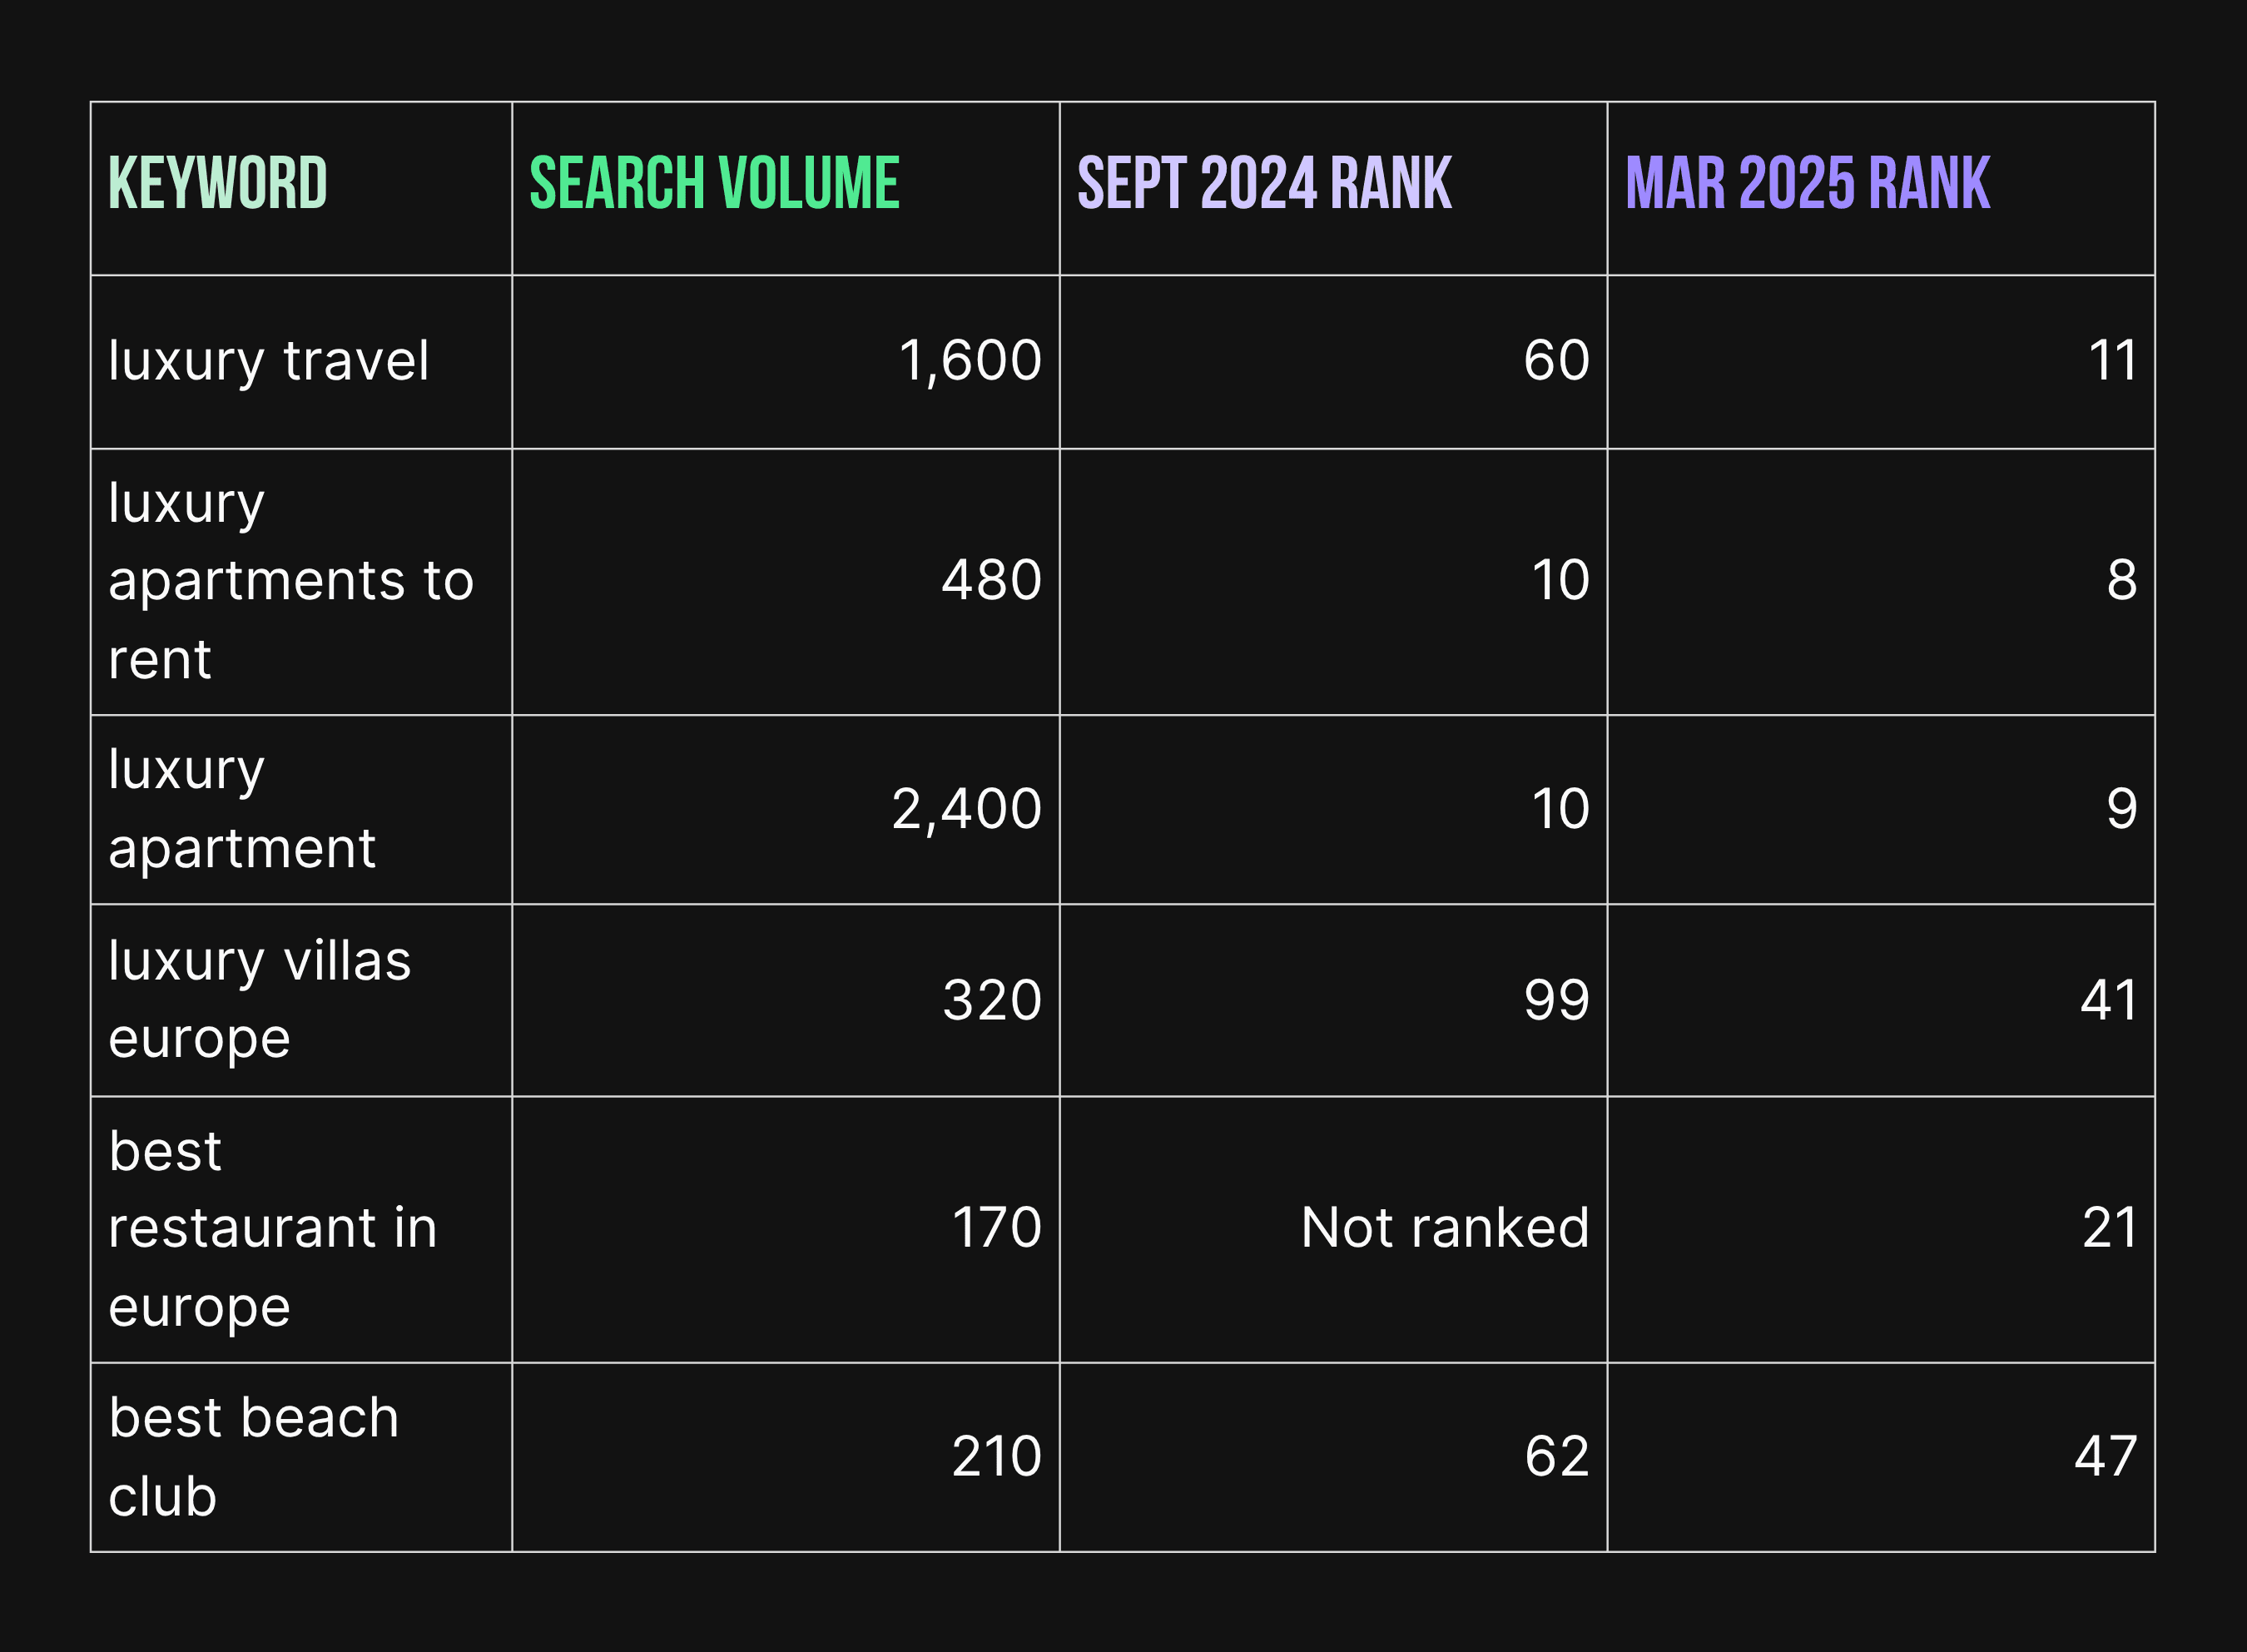Click the SEPT 2024 RANK header
The image size is (2247, 1652).
click(x=1263, y=184)
